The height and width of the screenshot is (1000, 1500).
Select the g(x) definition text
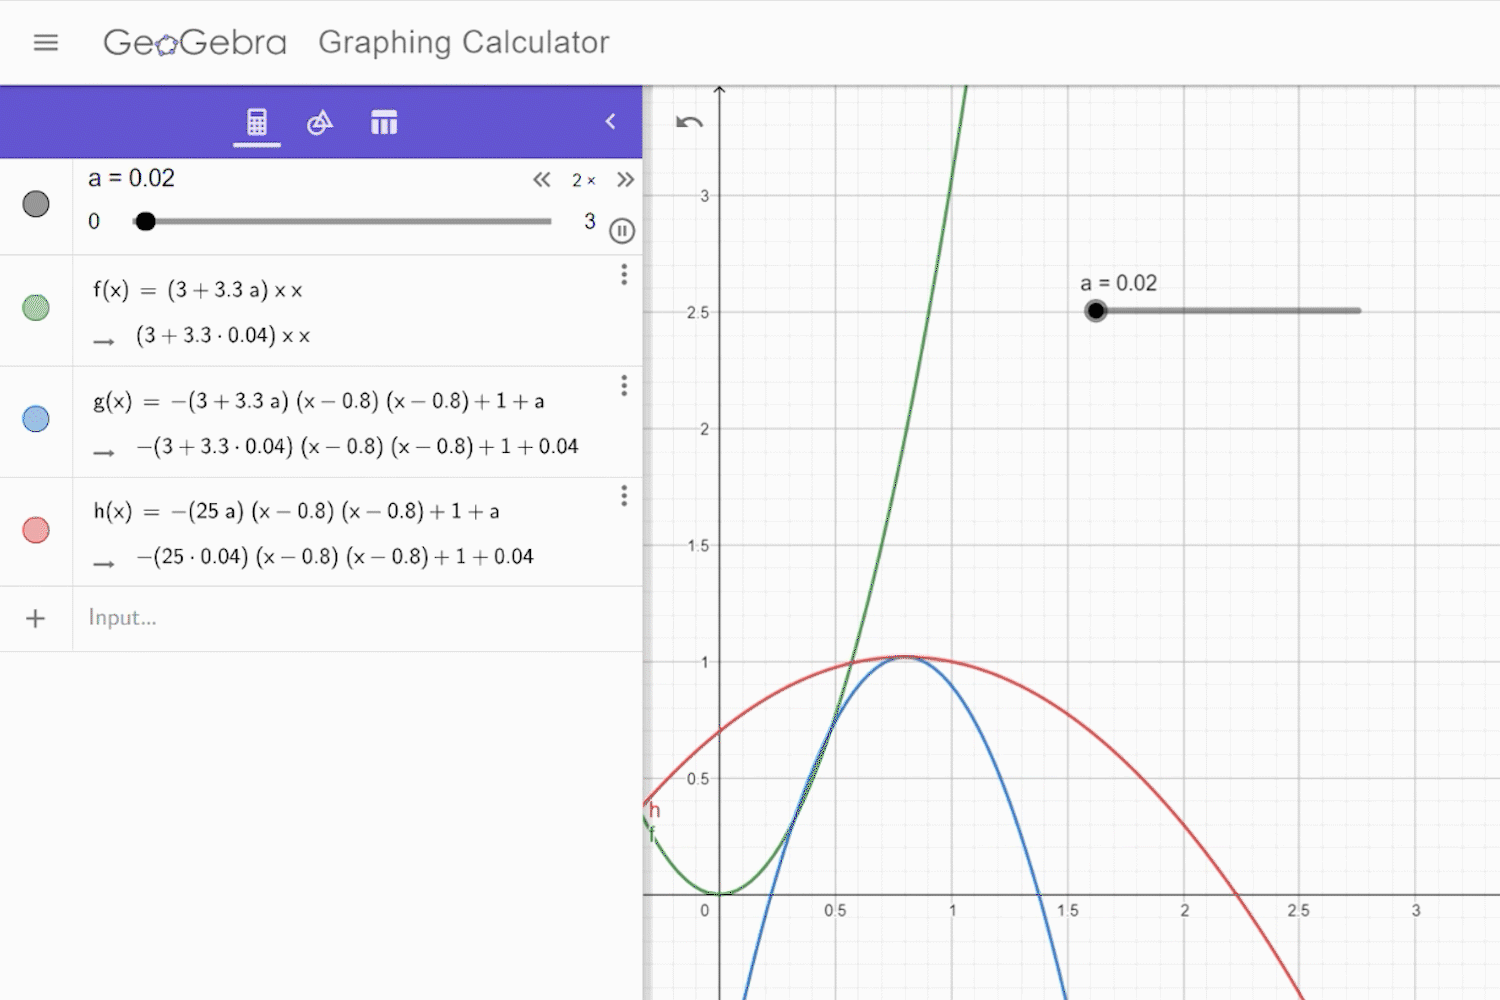tap(319, 401)
